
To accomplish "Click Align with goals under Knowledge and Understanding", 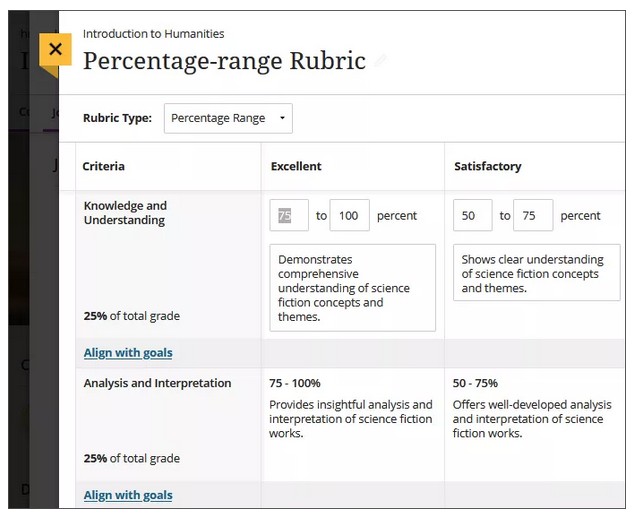I will 128,353.
